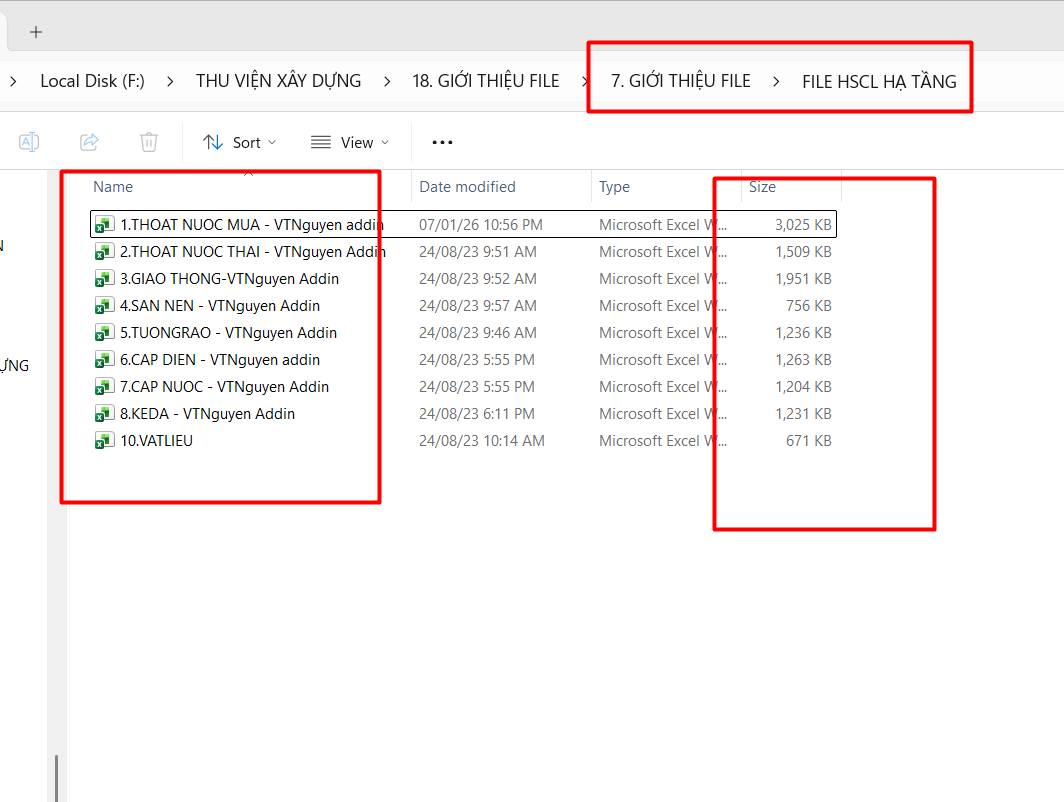
Task: Sort by Date modified column header
Action: click(468, 187)
